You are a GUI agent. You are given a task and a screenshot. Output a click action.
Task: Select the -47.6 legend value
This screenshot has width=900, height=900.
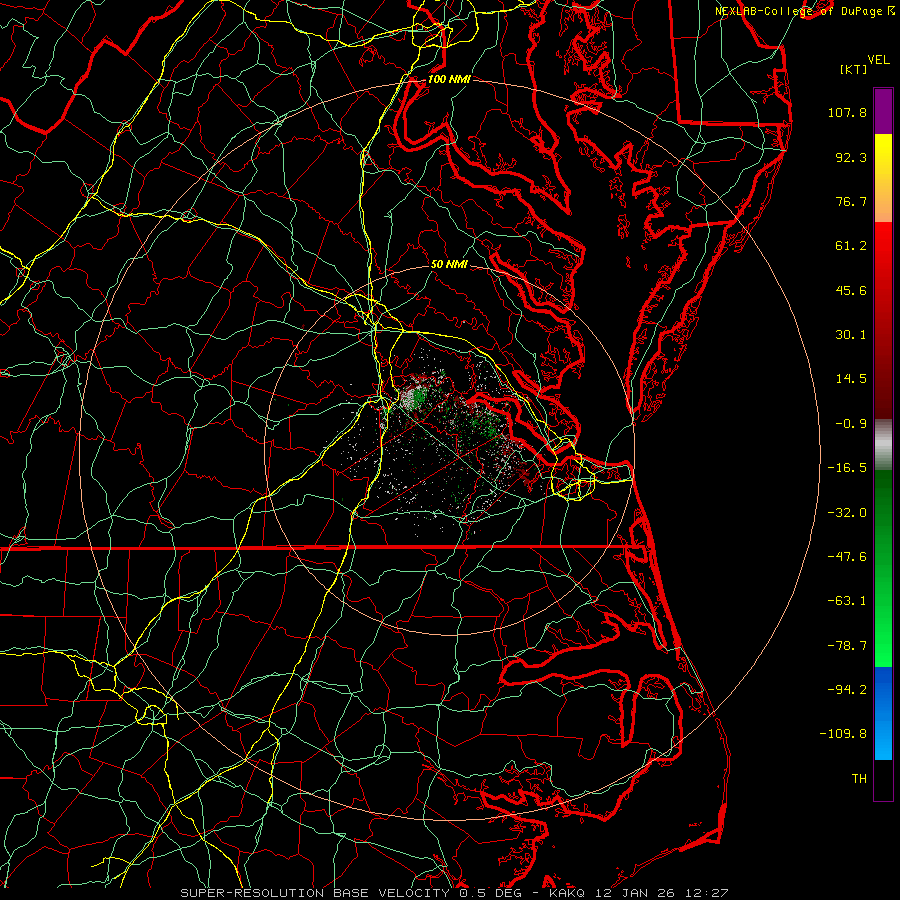[x=847, y=557]
